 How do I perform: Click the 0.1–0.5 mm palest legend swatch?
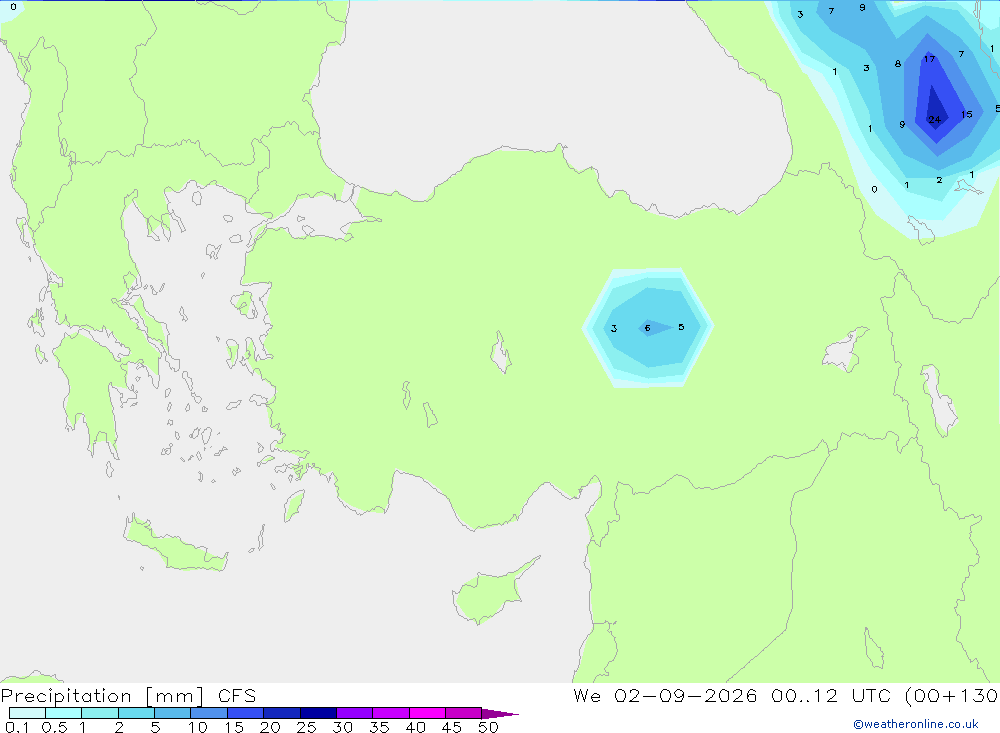27,713
